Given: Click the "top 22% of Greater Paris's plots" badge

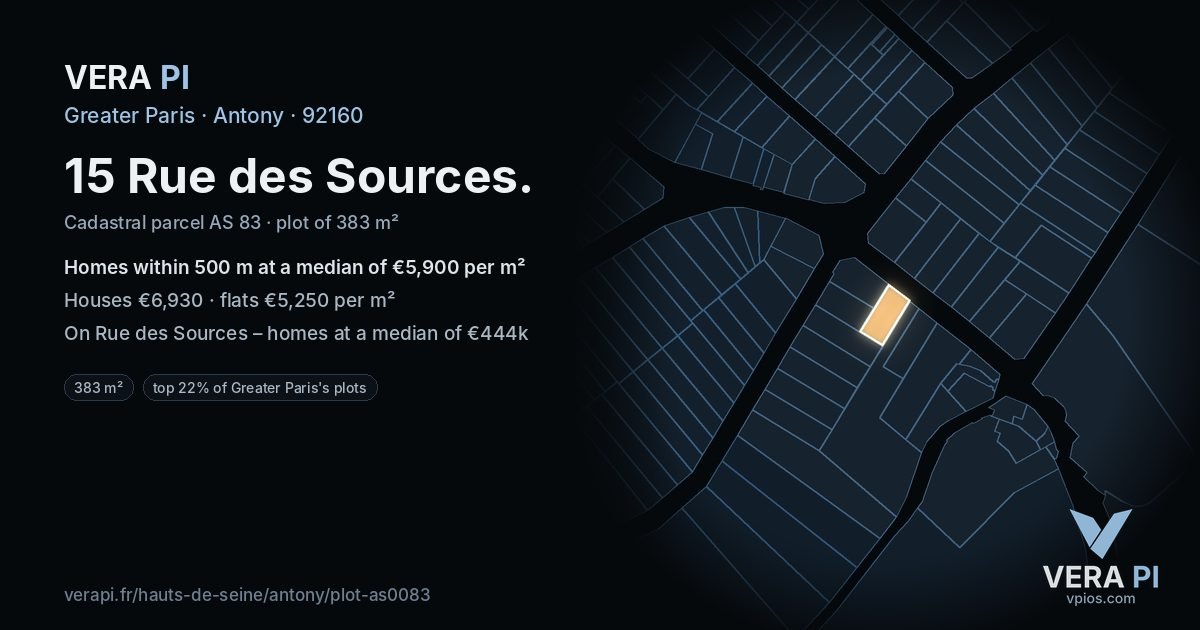Looking at the screenshot, I should click(260, 388).
